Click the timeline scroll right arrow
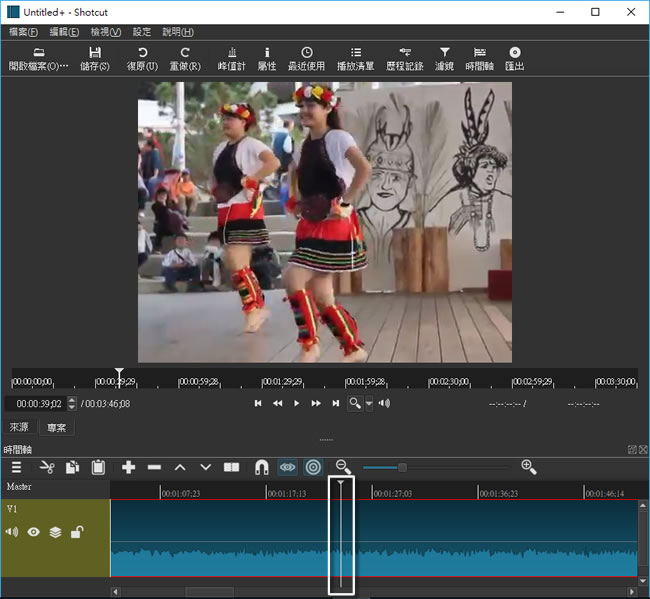Image resolution: width=650 pixels, height=599 pixels. click(x=632, y=592)
